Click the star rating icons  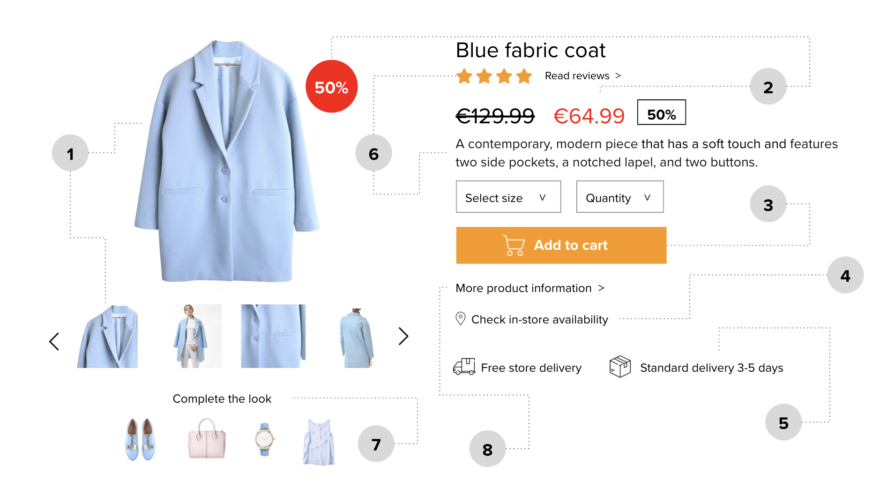coord(494,76)
